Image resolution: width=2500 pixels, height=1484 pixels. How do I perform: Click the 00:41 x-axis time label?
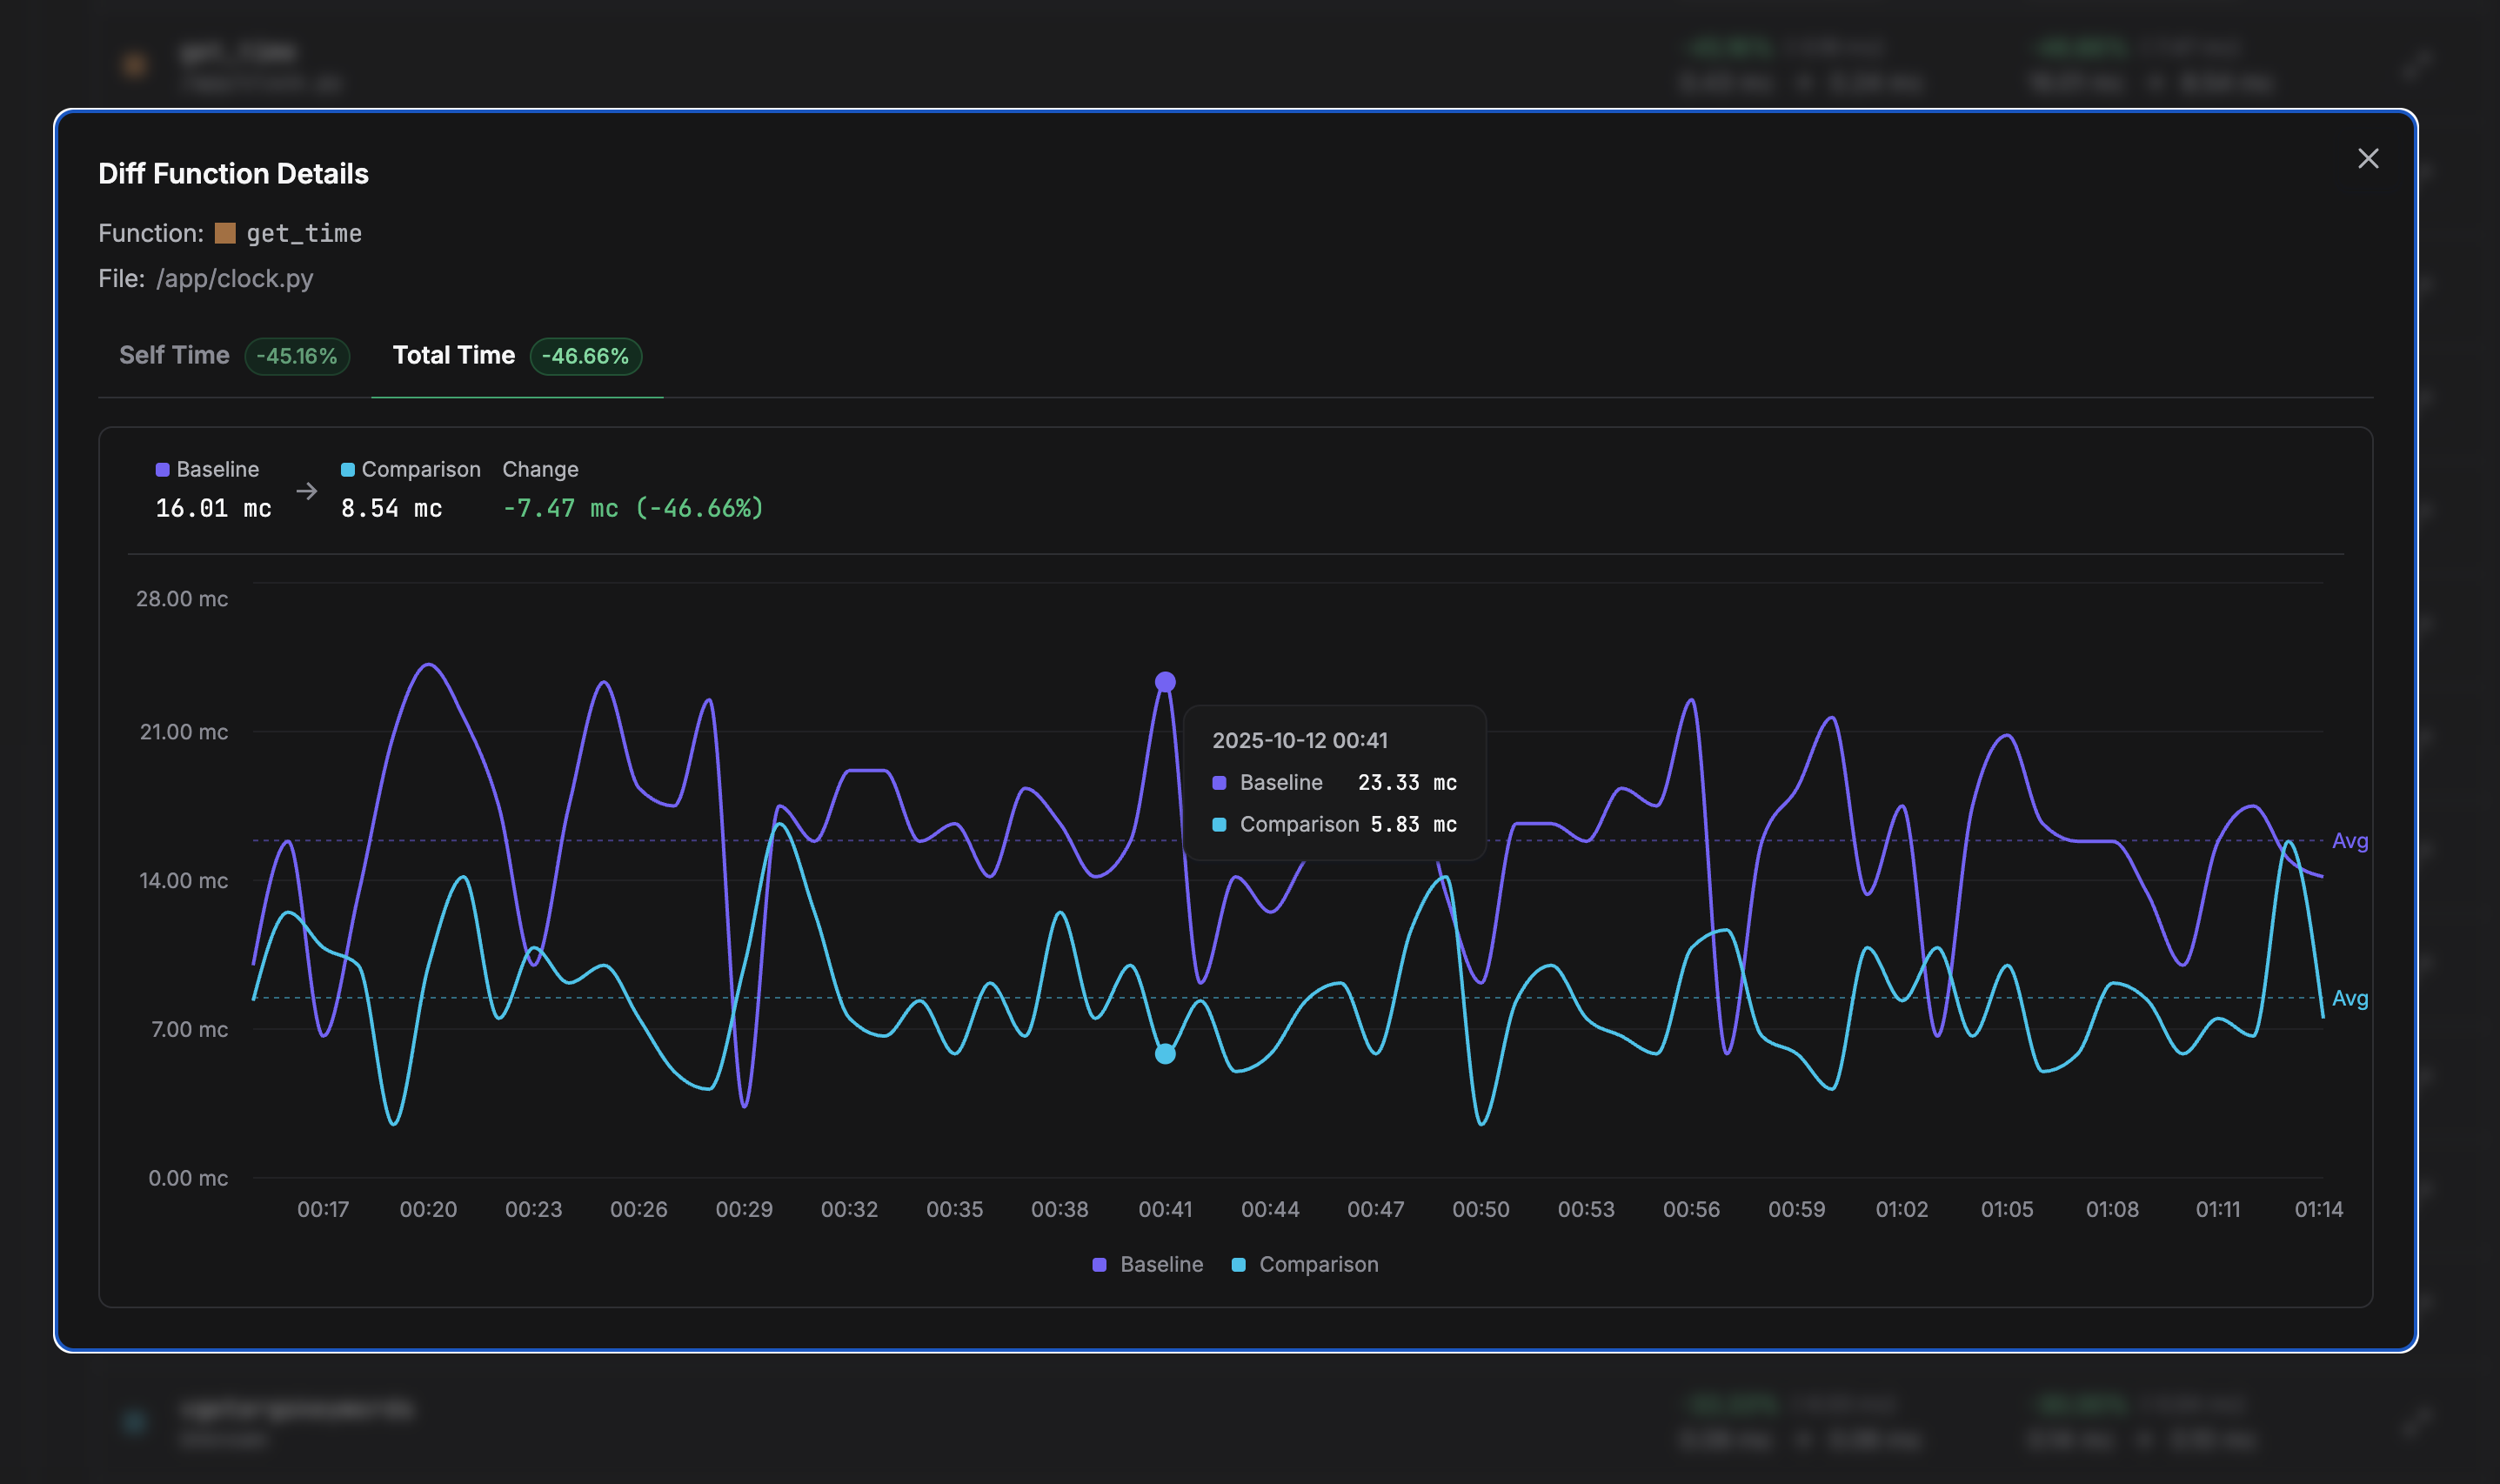1165,1210
